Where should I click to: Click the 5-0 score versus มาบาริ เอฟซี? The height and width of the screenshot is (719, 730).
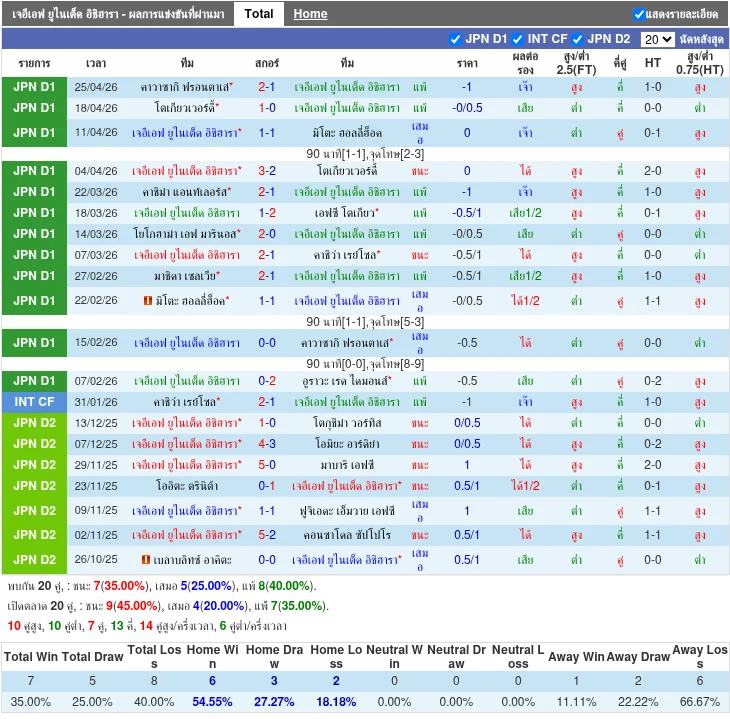267,465
